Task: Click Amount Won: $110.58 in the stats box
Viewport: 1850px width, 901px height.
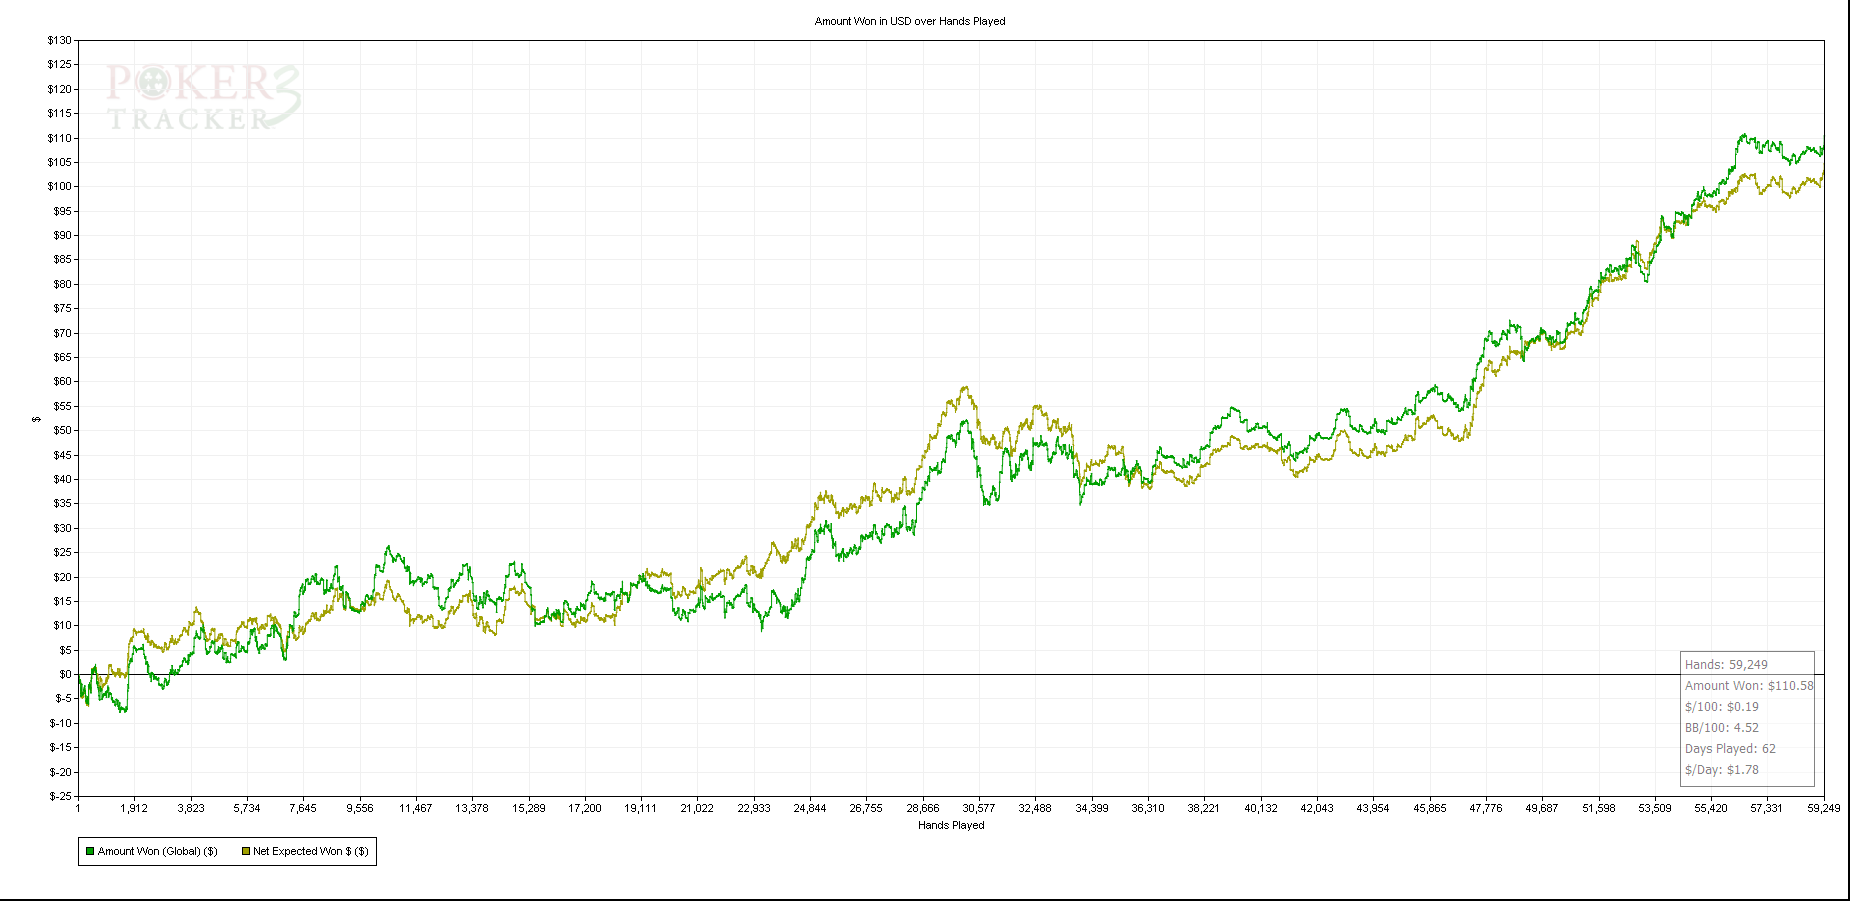Action: coord(1748,685)
